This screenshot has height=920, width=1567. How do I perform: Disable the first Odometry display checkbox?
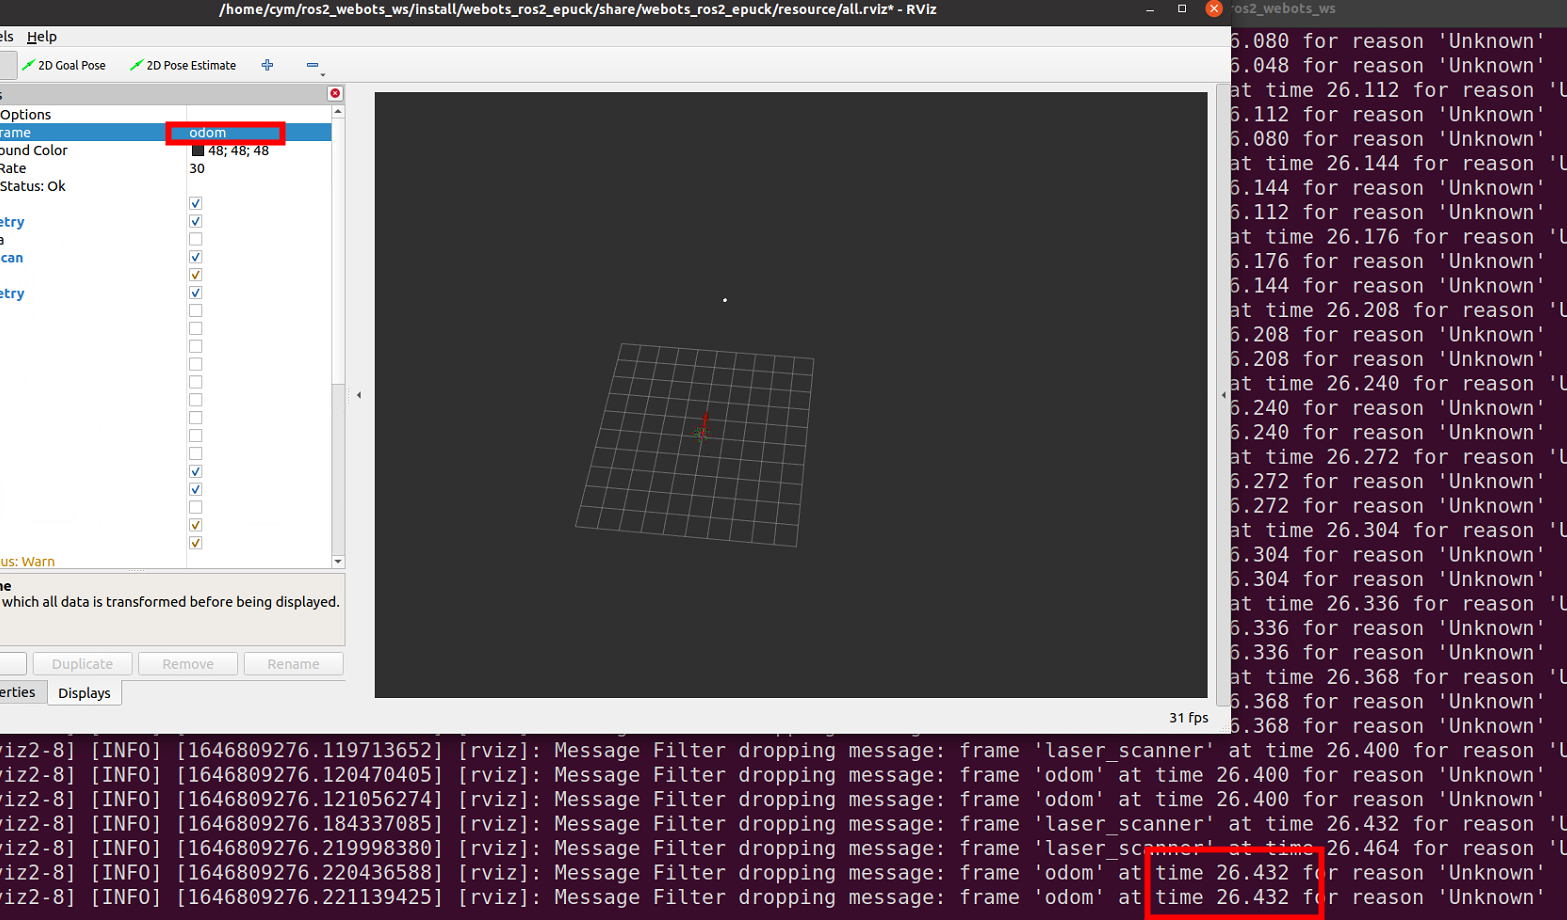(195, 221)
